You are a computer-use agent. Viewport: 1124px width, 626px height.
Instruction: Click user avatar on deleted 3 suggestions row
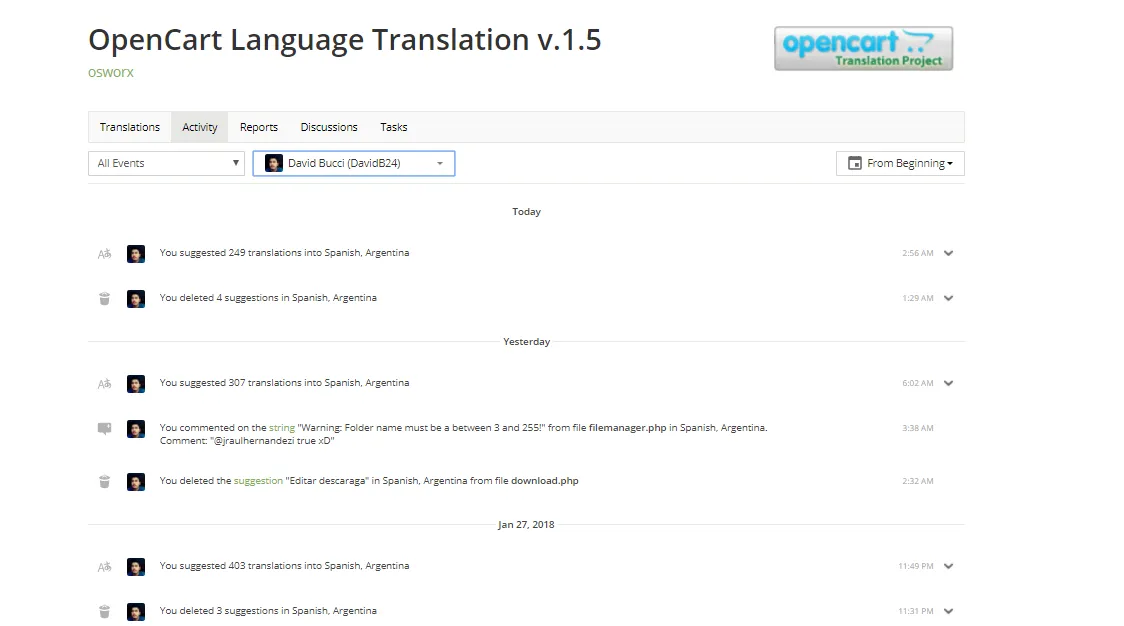coord(136,612)
